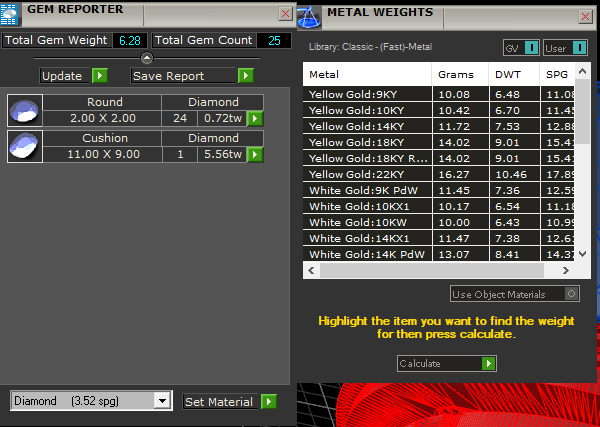Click green arrow next to Update

[99, 76]
